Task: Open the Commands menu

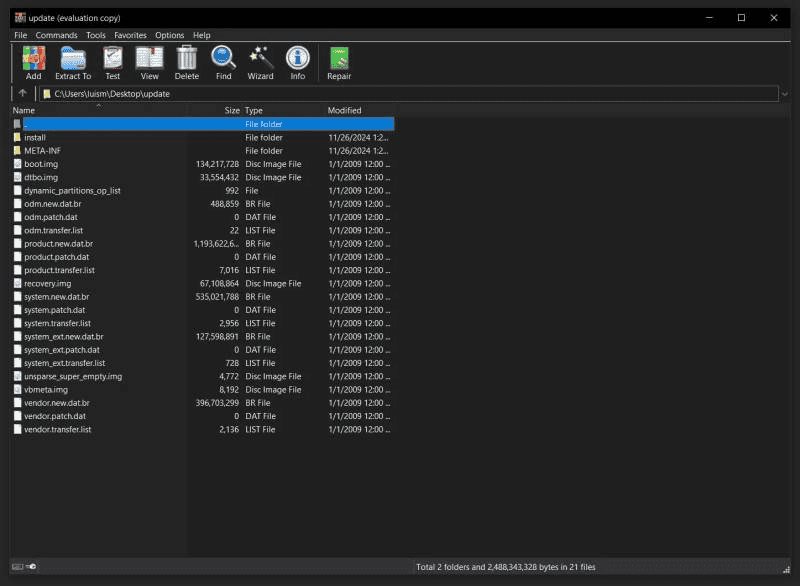Action: [x=57, y=35]
